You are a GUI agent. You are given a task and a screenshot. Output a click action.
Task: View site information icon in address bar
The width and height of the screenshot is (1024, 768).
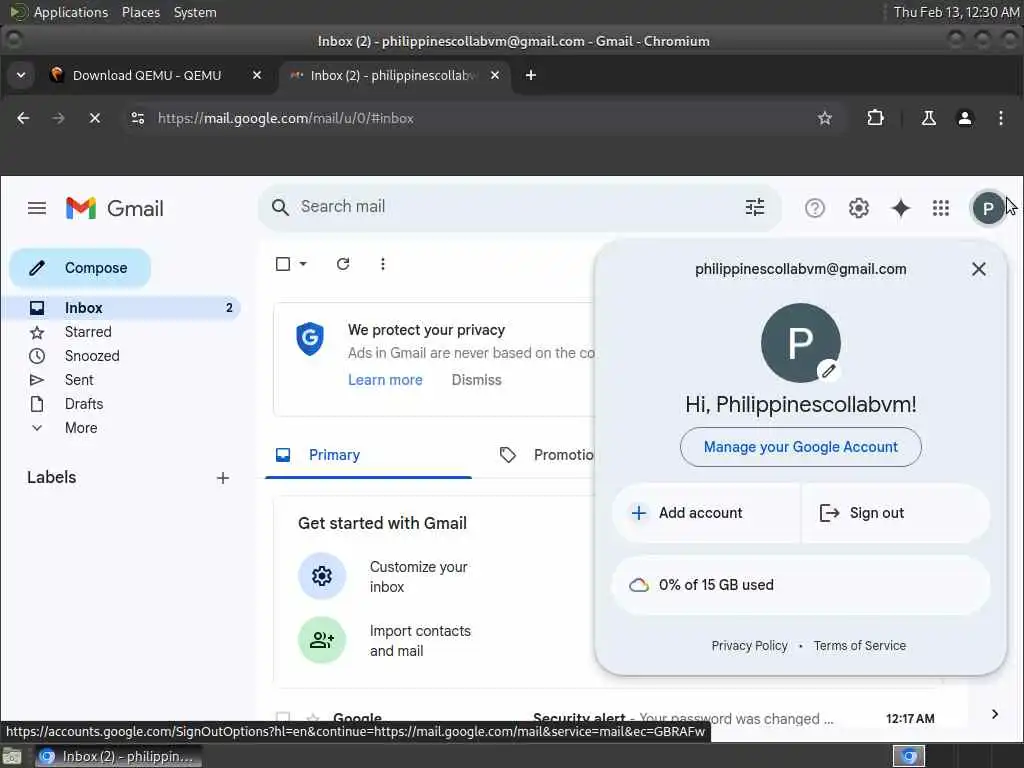pyautogui.click(x=138, y=118)
